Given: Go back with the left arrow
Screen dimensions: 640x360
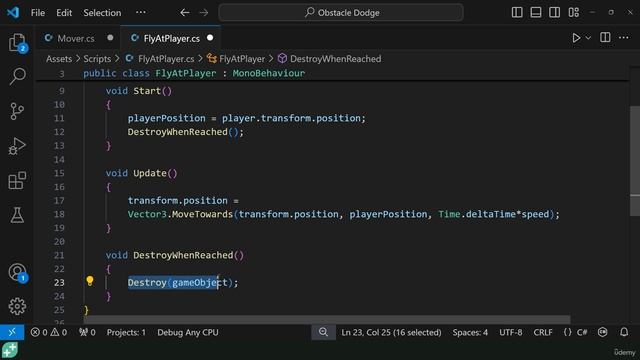Looking at the screenshot, I should click(185, 13).
